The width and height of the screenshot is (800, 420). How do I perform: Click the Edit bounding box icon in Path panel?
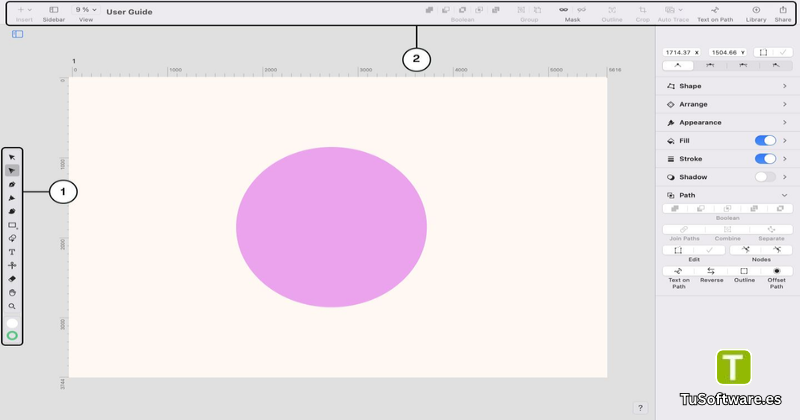point(678,250)
